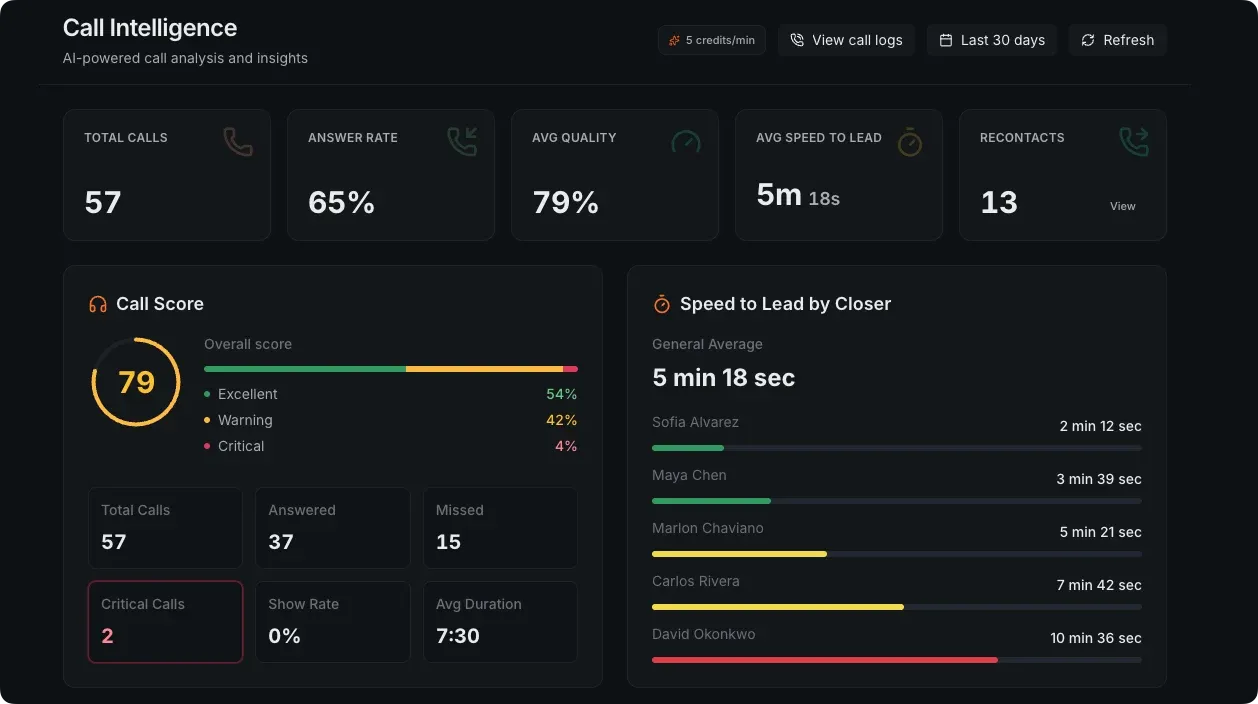This screenshot has height=704, width=1258.
Task: Click the General Average label
Action: (707, 344)
